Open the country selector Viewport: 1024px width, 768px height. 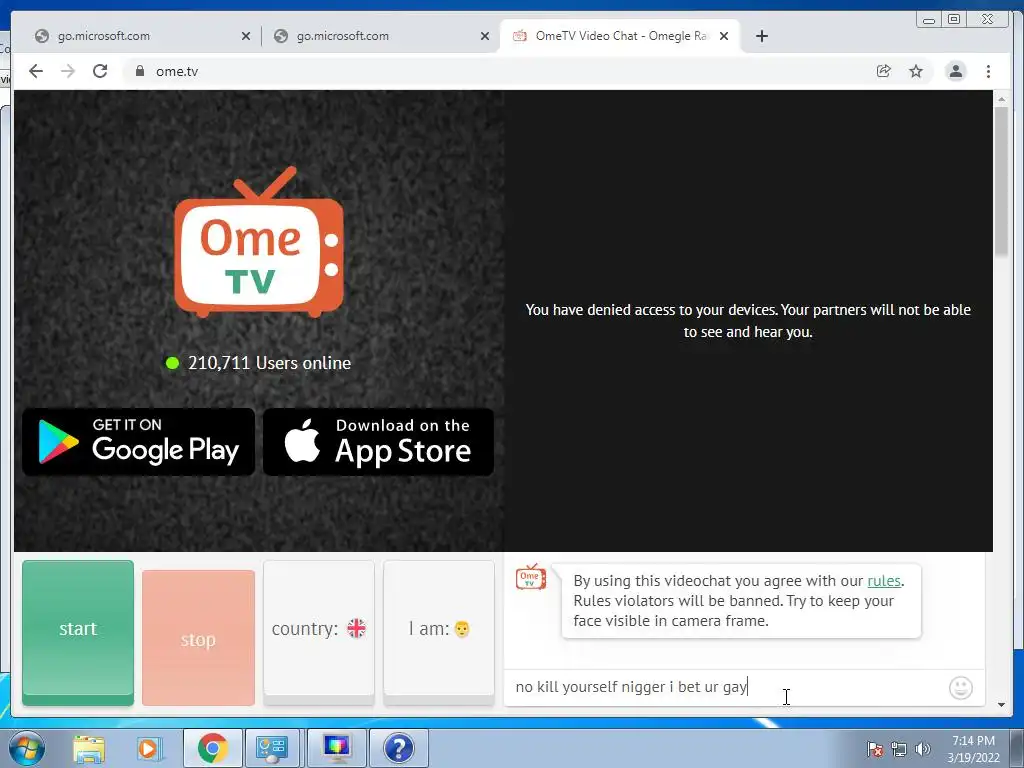click(319, 632)
